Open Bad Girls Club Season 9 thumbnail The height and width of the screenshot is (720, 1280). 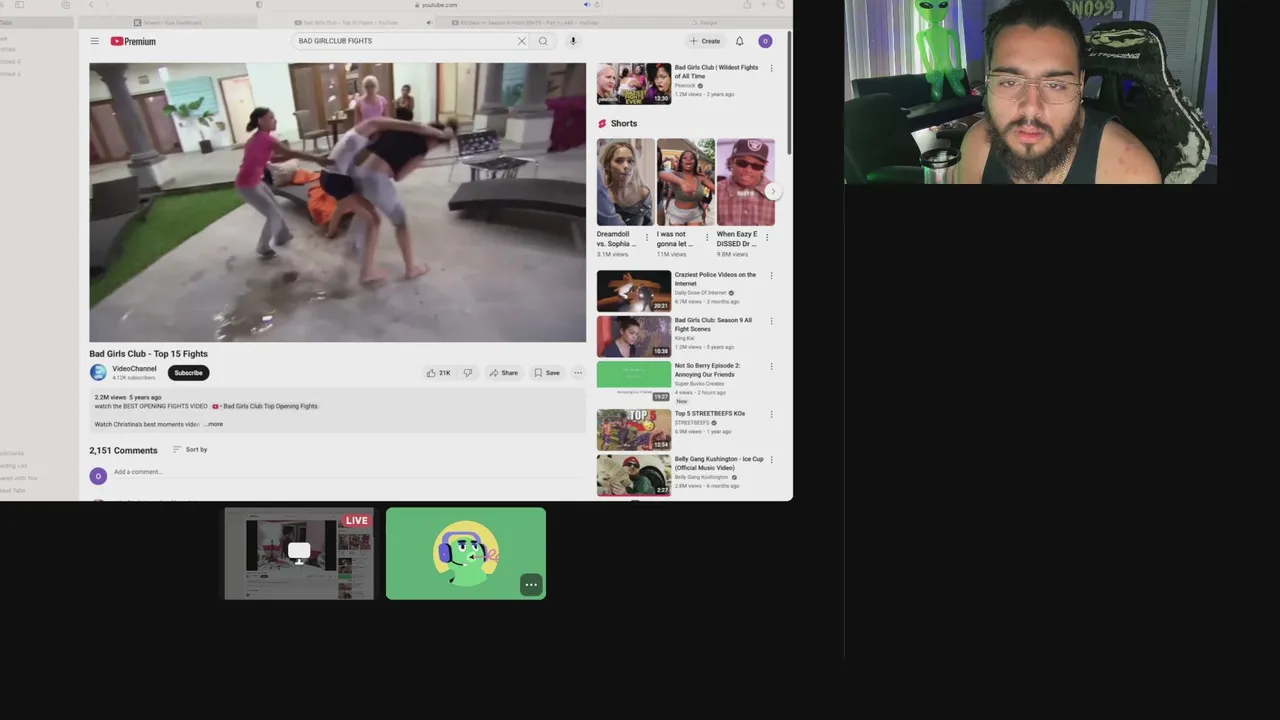(x=634, y=337)
